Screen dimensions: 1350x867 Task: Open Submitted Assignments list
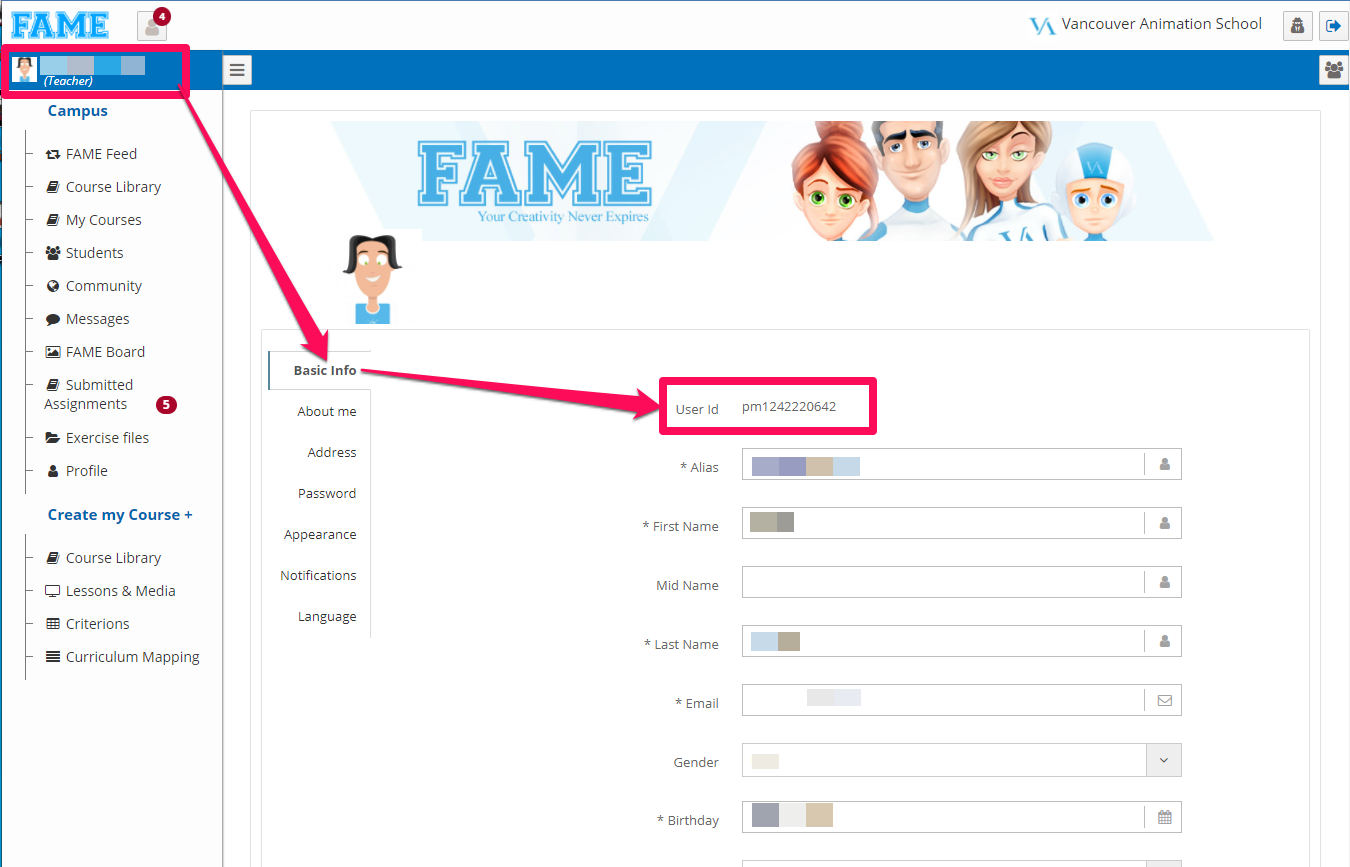(89, 394)
